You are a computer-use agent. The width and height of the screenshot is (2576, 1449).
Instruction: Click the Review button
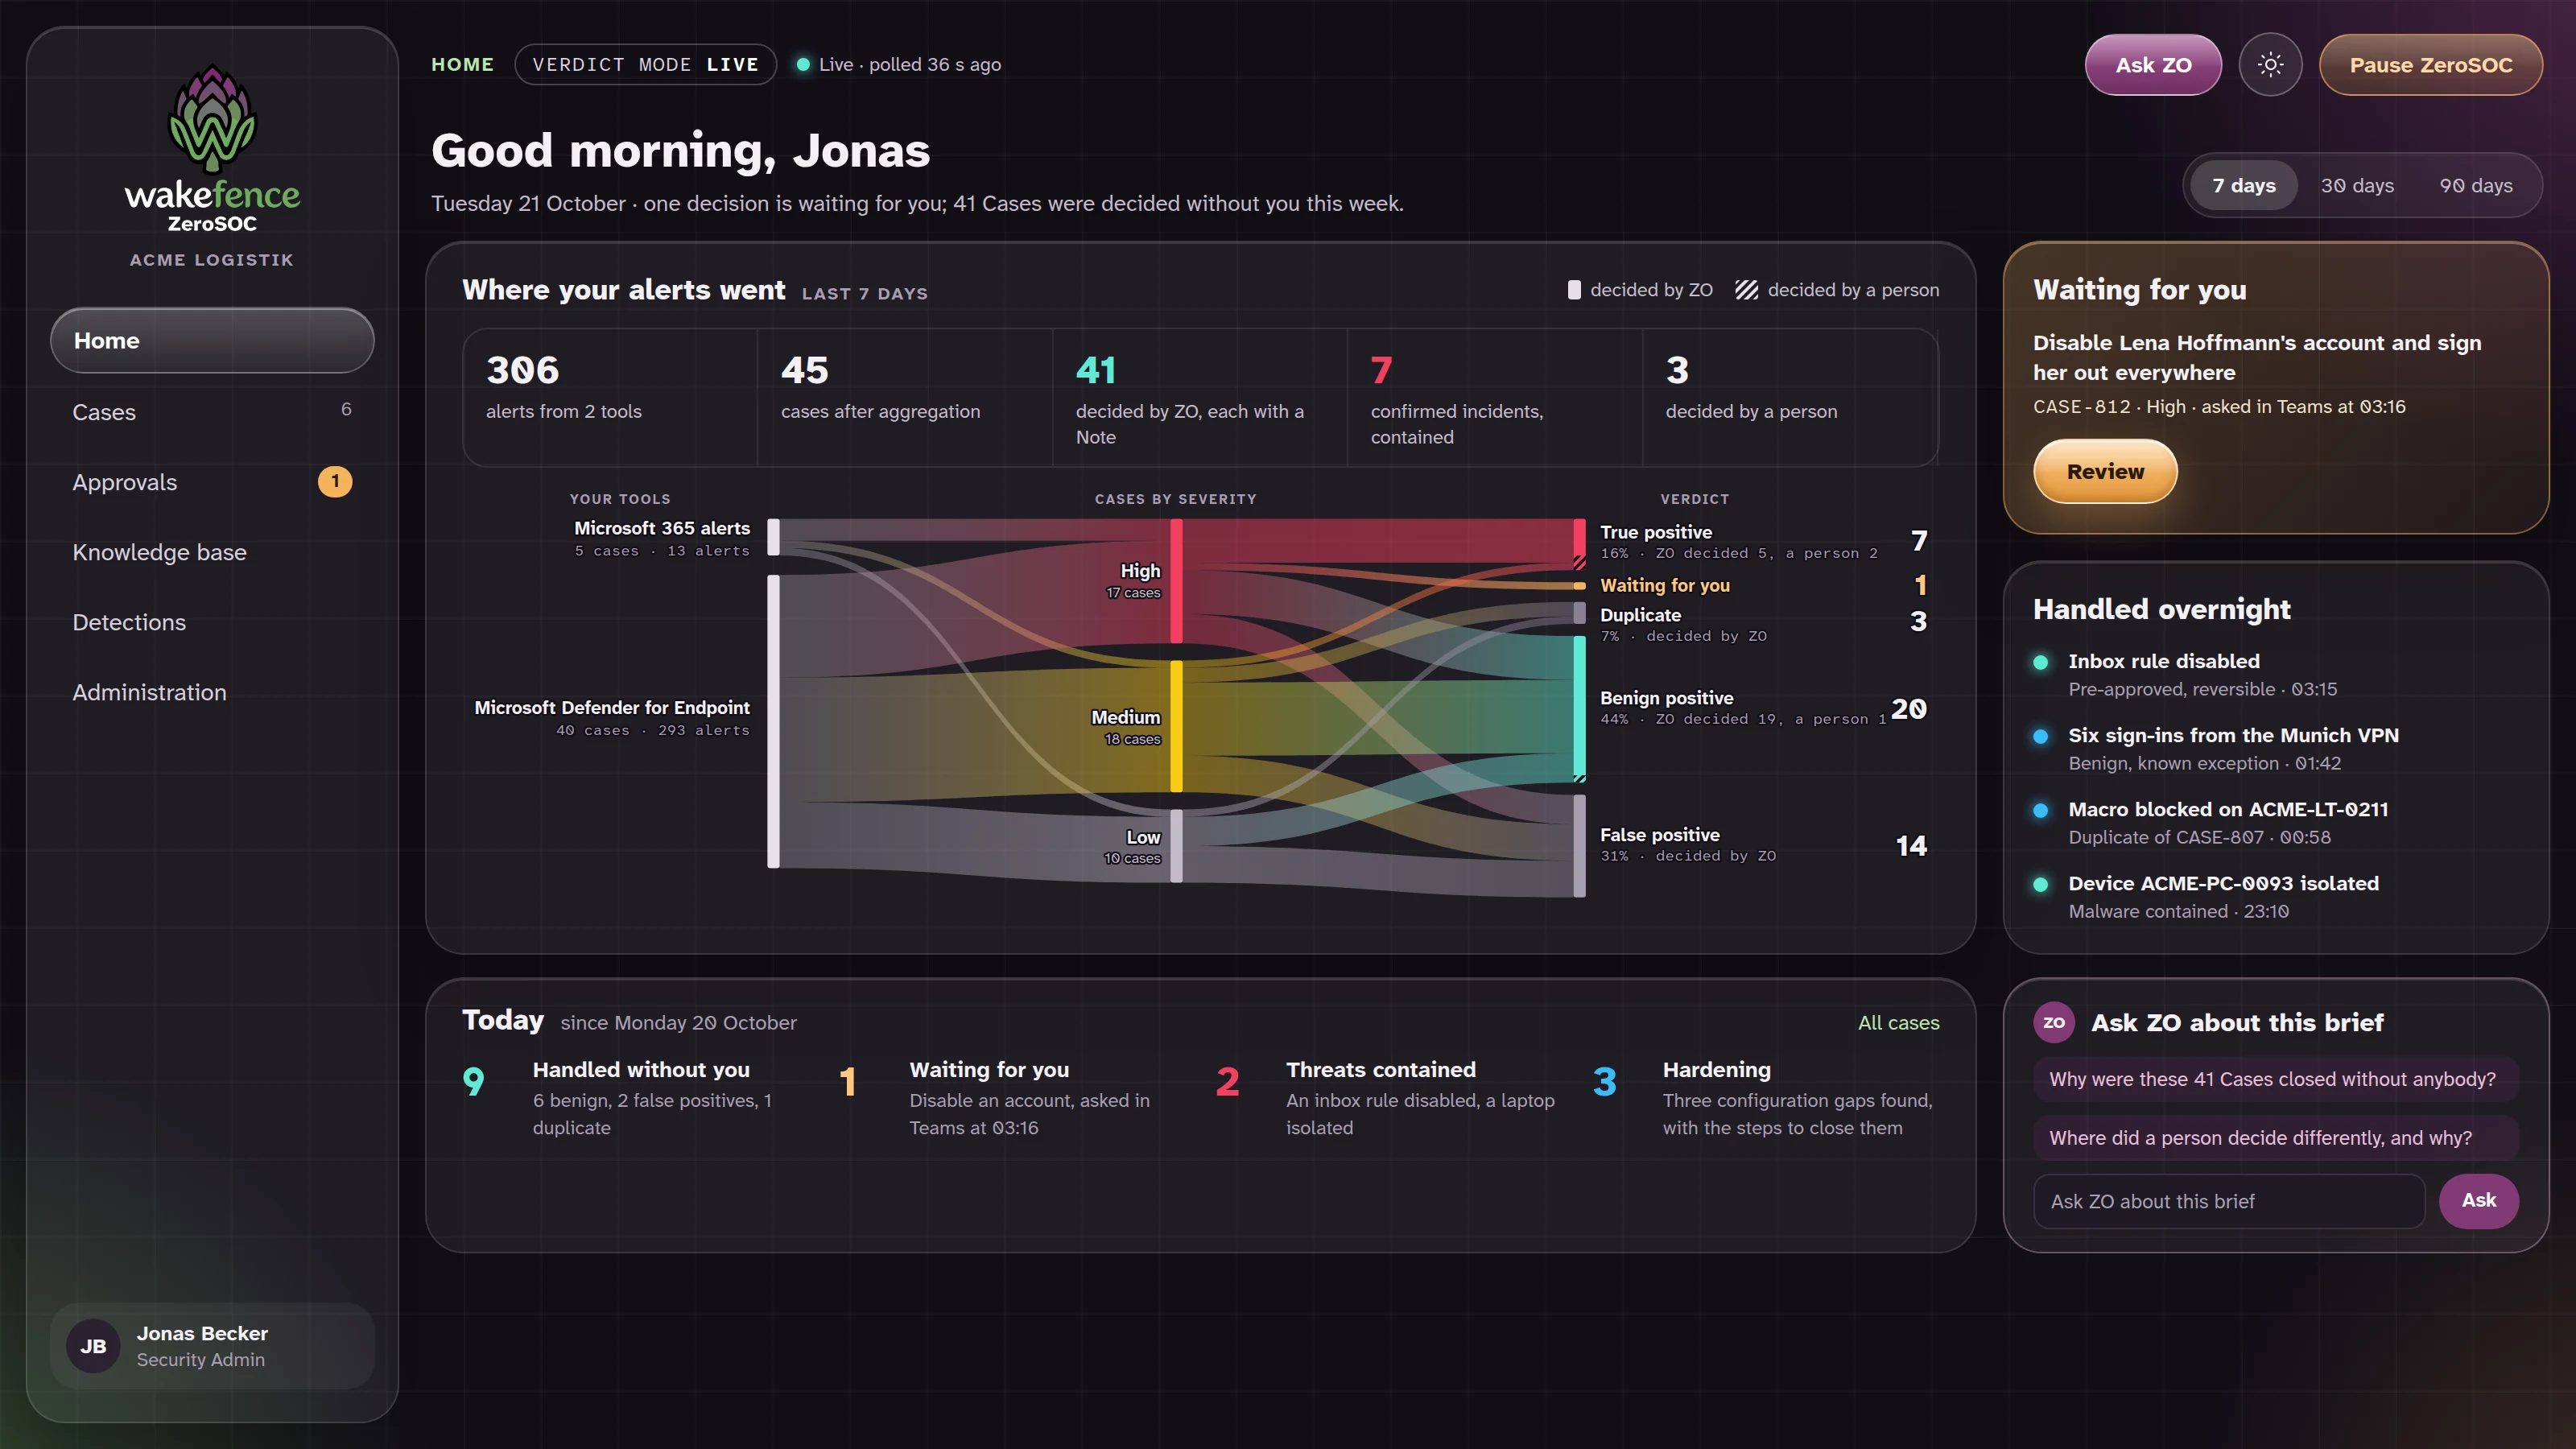pyautogui.click(x=2105, y=471)
